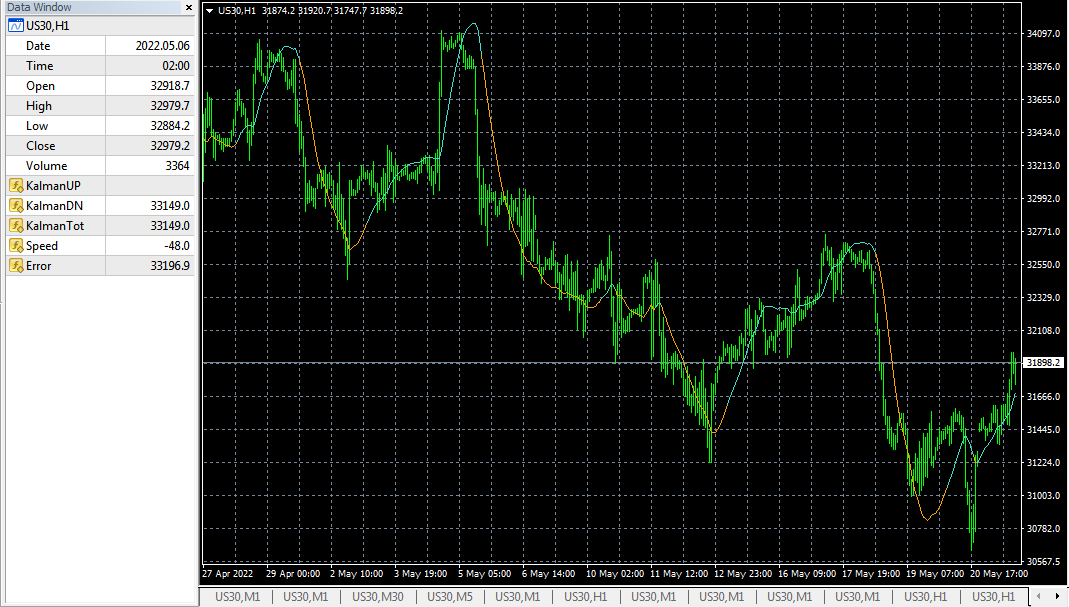Select the Open value 32918.7
1069x607 pixels.
[170, 86]
